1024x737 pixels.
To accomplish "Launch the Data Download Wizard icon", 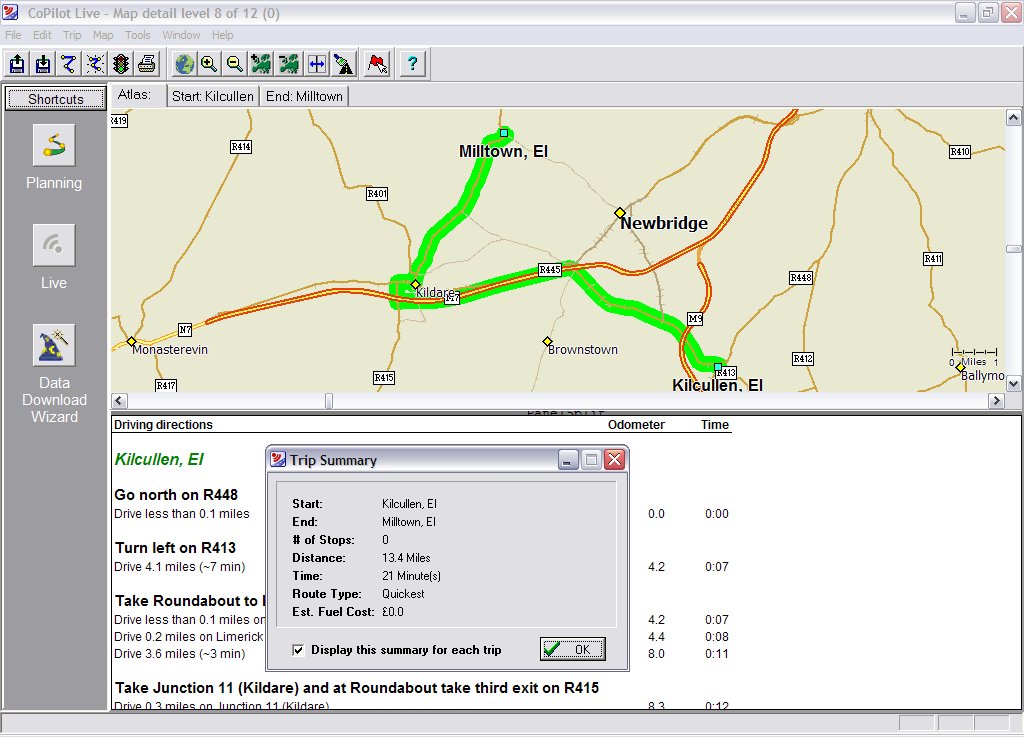I will [x=54, y=345].
